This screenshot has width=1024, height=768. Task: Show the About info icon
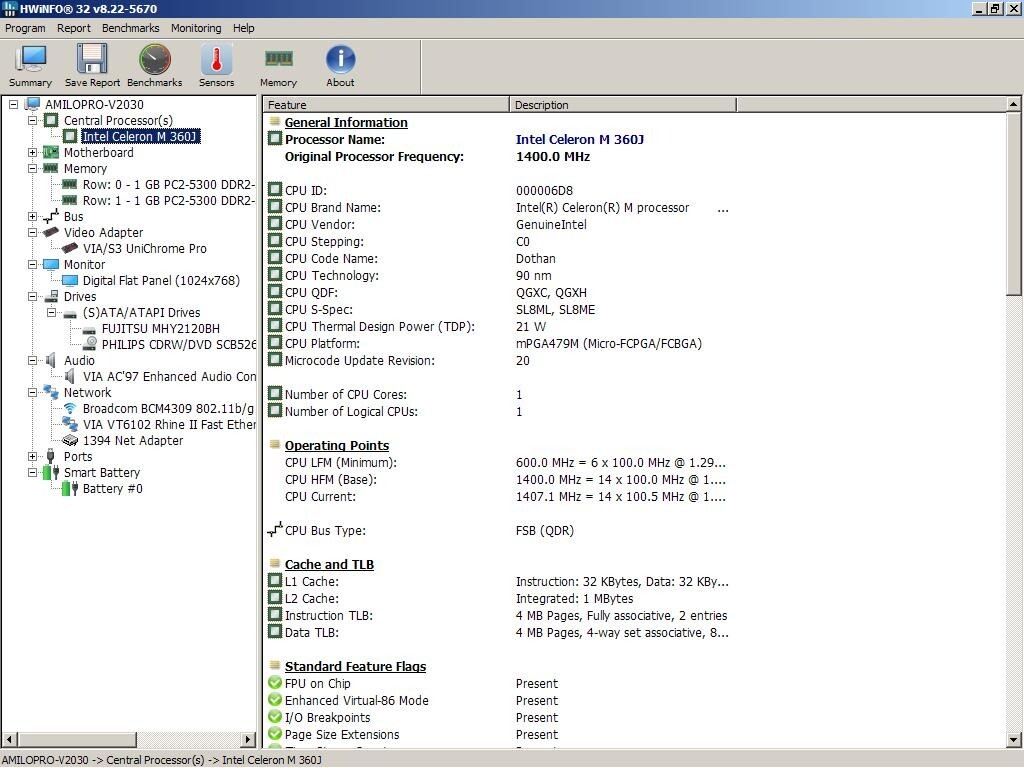pos(340,59)
